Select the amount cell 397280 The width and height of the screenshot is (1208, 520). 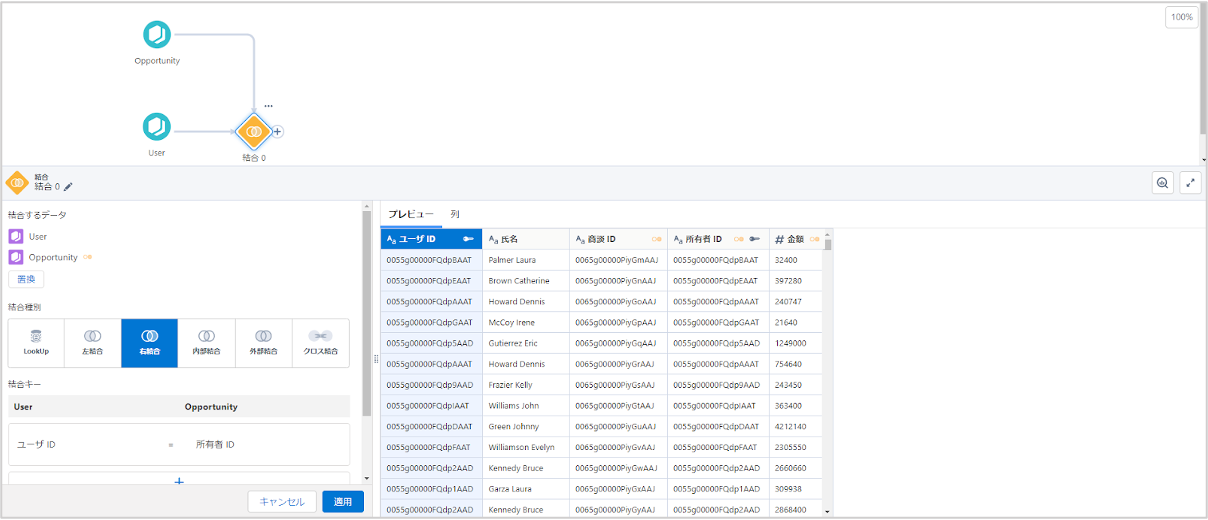click(x=795, y=281)
